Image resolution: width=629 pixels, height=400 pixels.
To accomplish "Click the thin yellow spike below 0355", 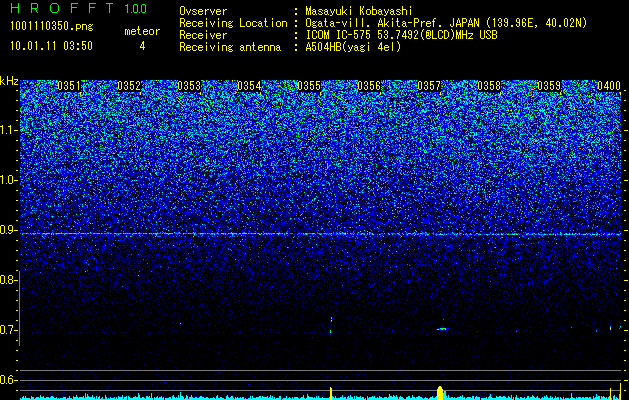I will [x=331, y=393].
